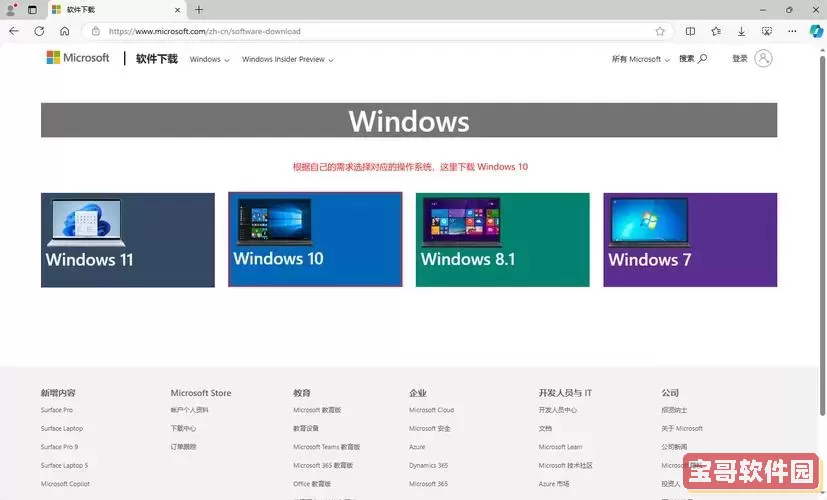Close the 软件下载 tab
Viewport: 827px width, 500px height.
point(178,9)
